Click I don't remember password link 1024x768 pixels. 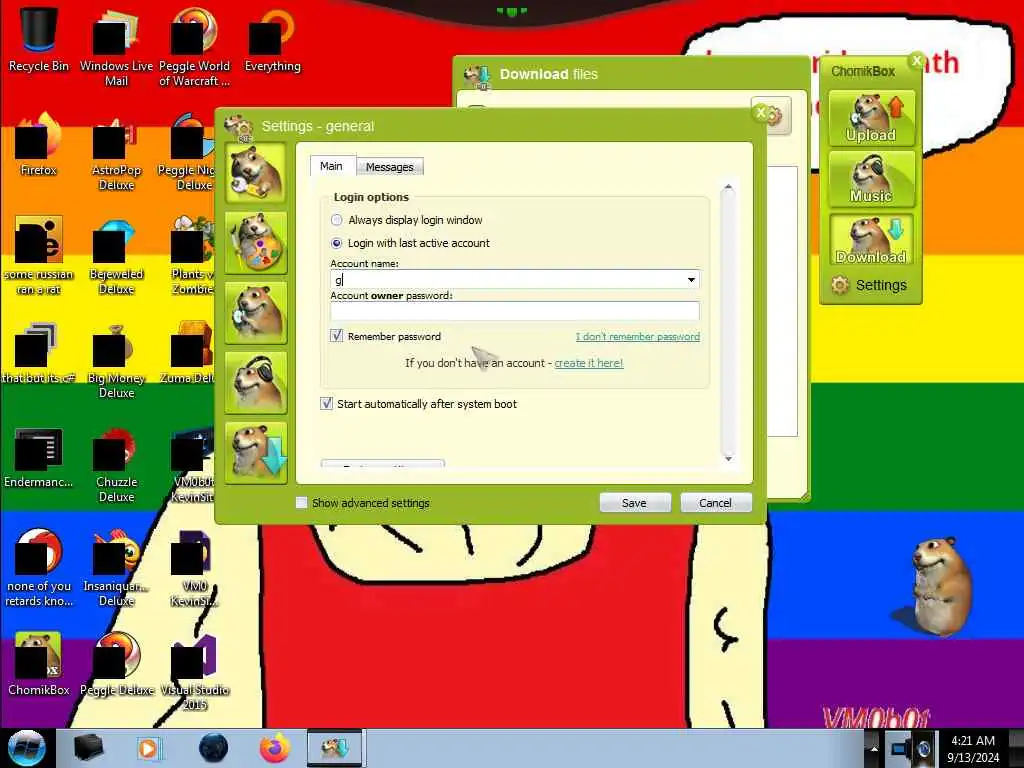click(x=637, y=336)
